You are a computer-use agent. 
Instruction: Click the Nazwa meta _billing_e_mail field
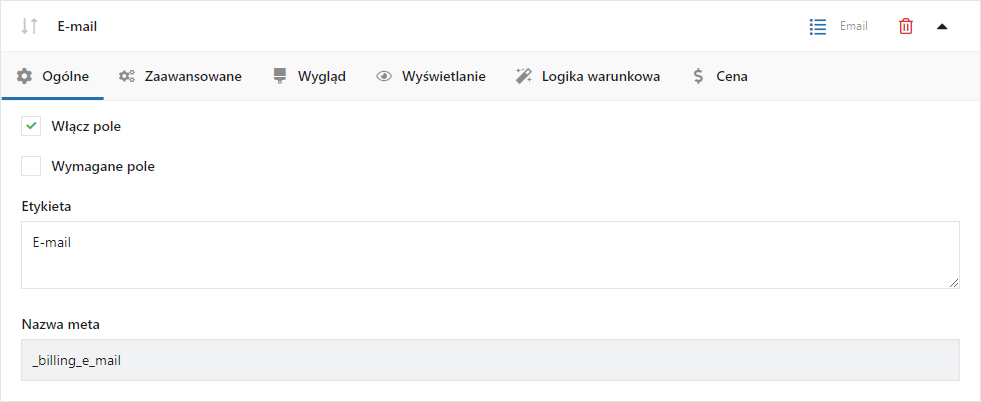pyautogui.click(x=490, y=359)
